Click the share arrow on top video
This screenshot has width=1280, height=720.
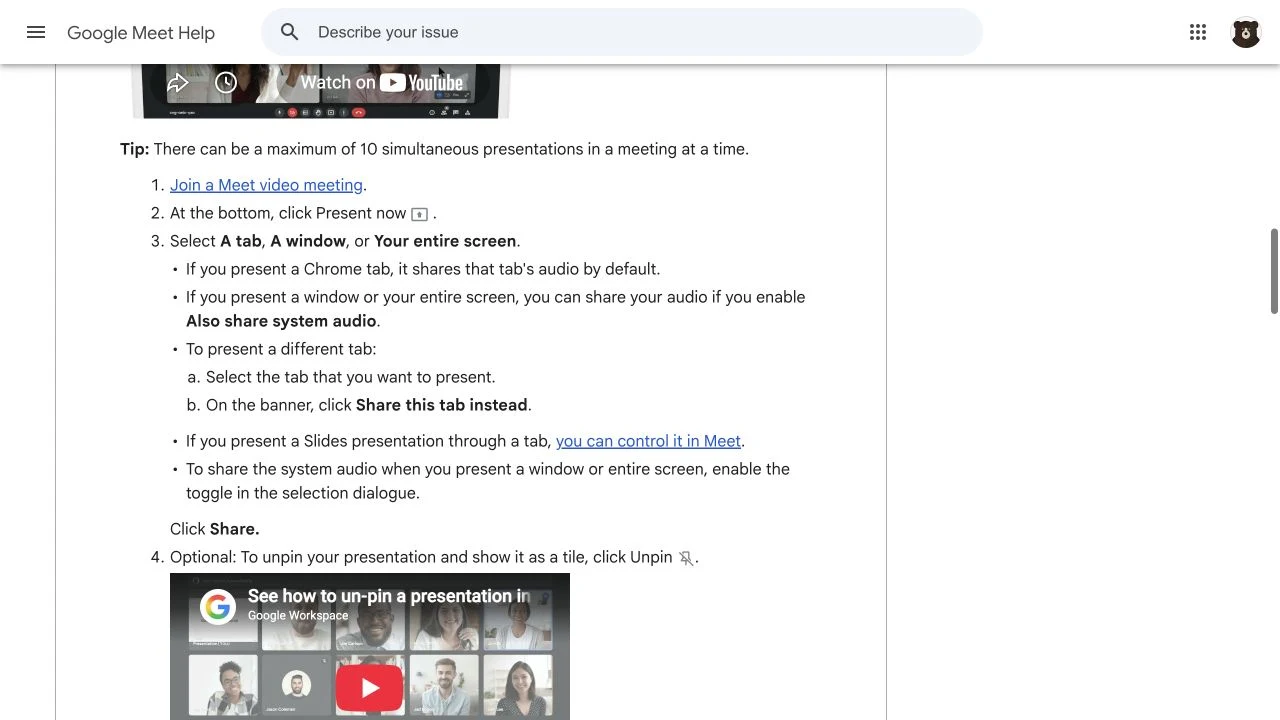[x=178, y=83]
